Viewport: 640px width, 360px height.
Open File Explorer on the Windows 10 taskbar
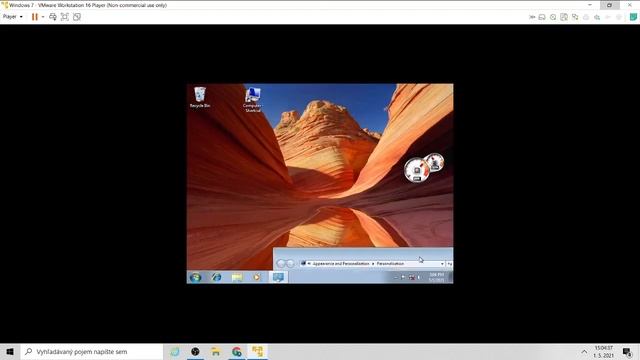(216, 351)
